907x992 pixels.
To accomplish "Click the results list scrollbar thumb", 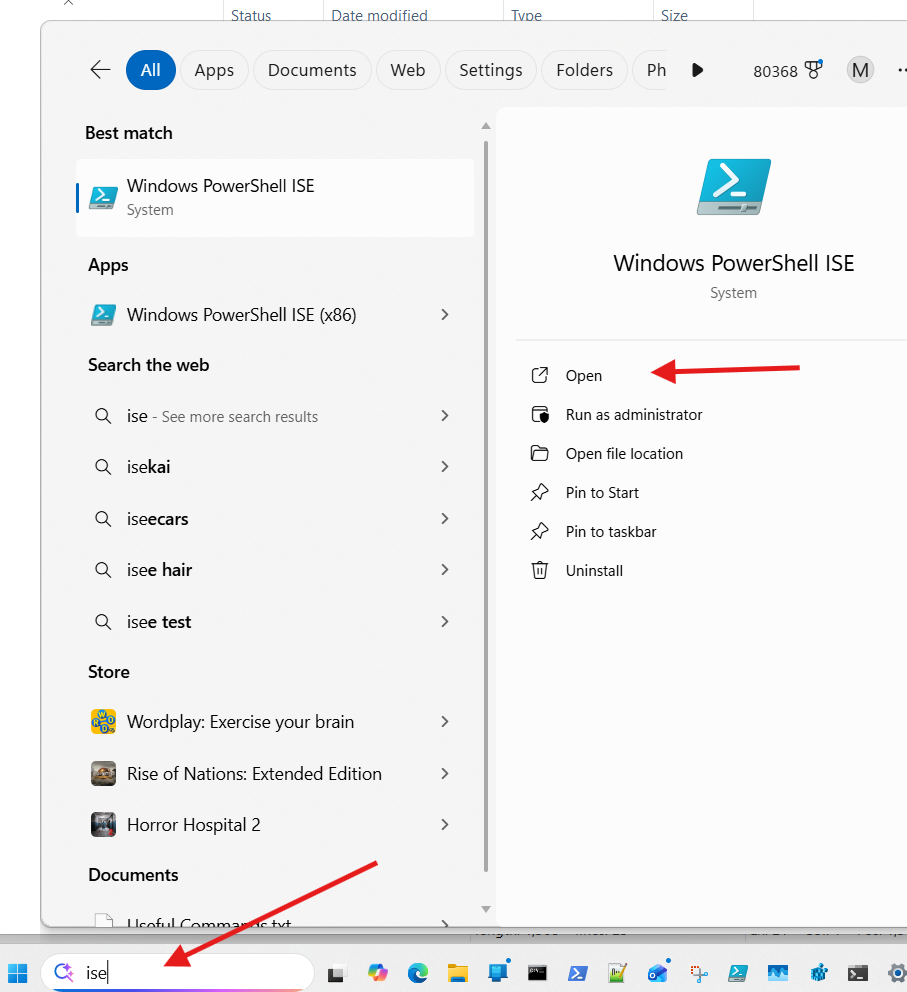I will click(x=486, y=506).
